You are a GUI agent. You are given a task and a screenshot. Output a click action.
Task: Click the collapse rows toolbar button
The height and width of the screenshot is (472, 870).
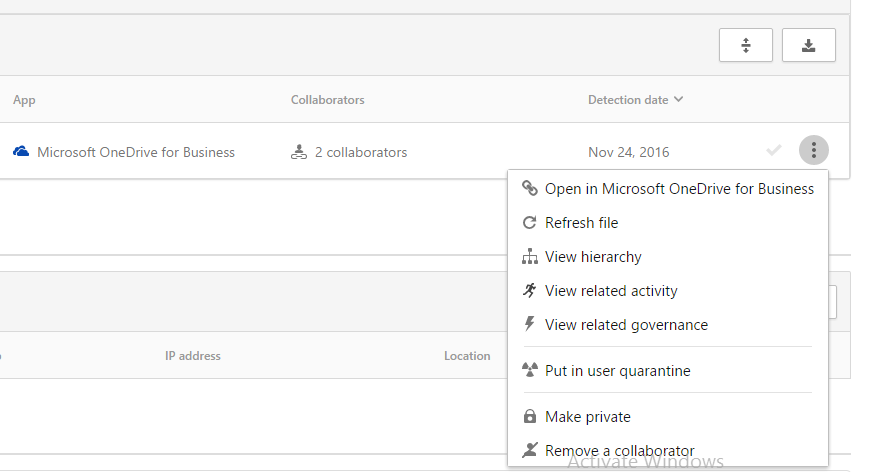(746, 45)
